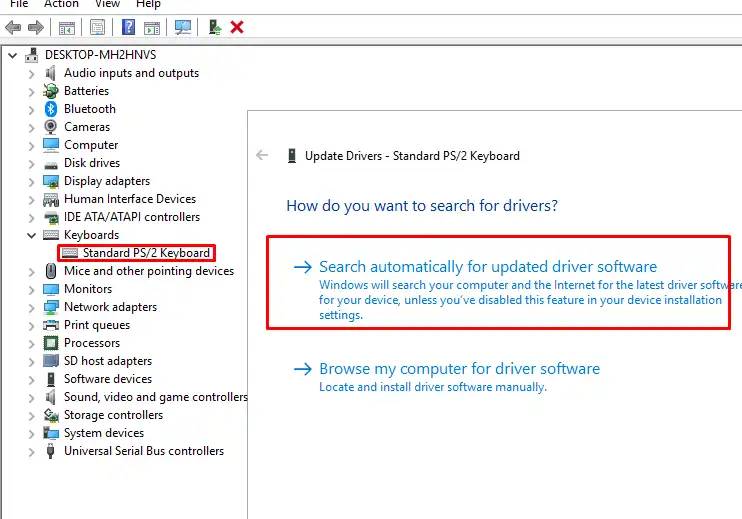Open the Help icon in the toolbar

[128, 27]
